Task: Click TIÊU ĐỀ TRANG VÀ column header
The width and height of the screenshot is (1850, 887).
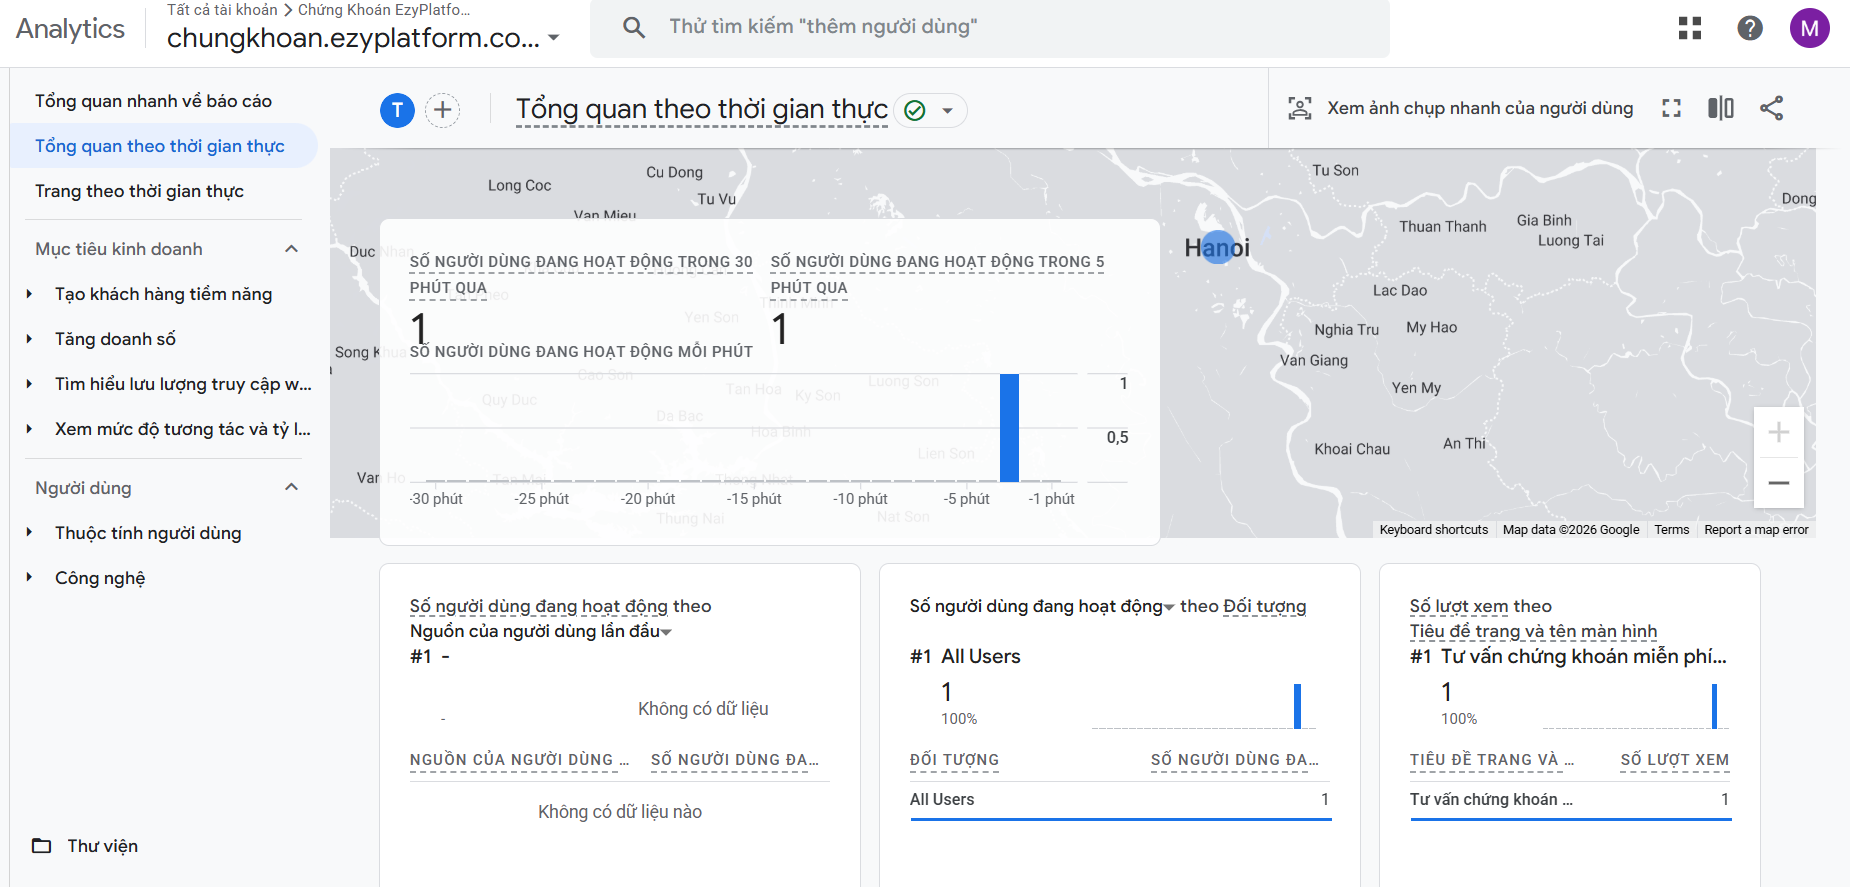Action: click(x=1492, y=760)
